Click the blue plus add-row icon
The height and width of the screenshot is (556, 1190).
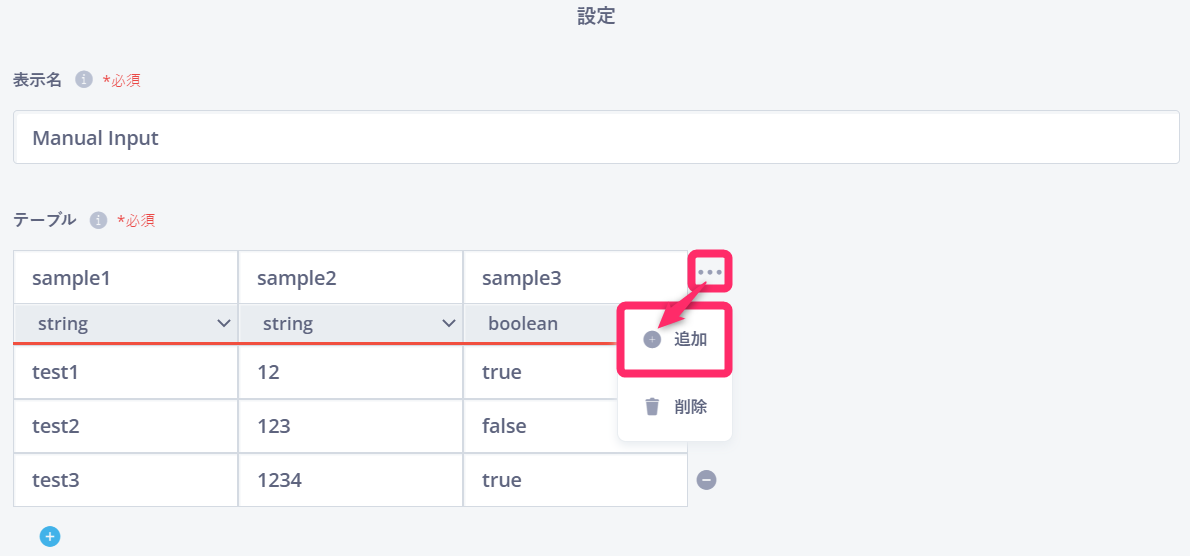[x=50, y=537]
